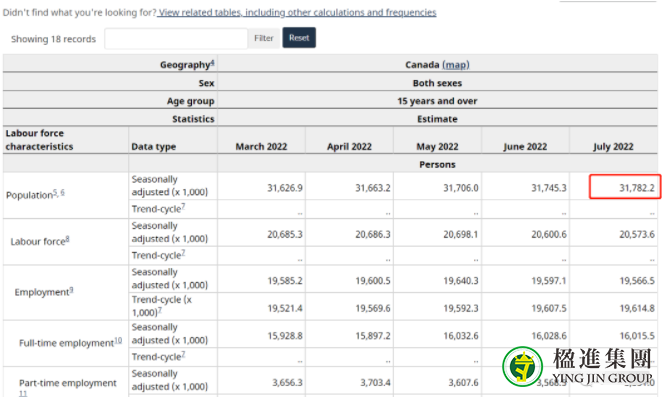Viewport: 662px width, 397px height.
Task: Select Population value 31,663.2
Action: (373, 188)
